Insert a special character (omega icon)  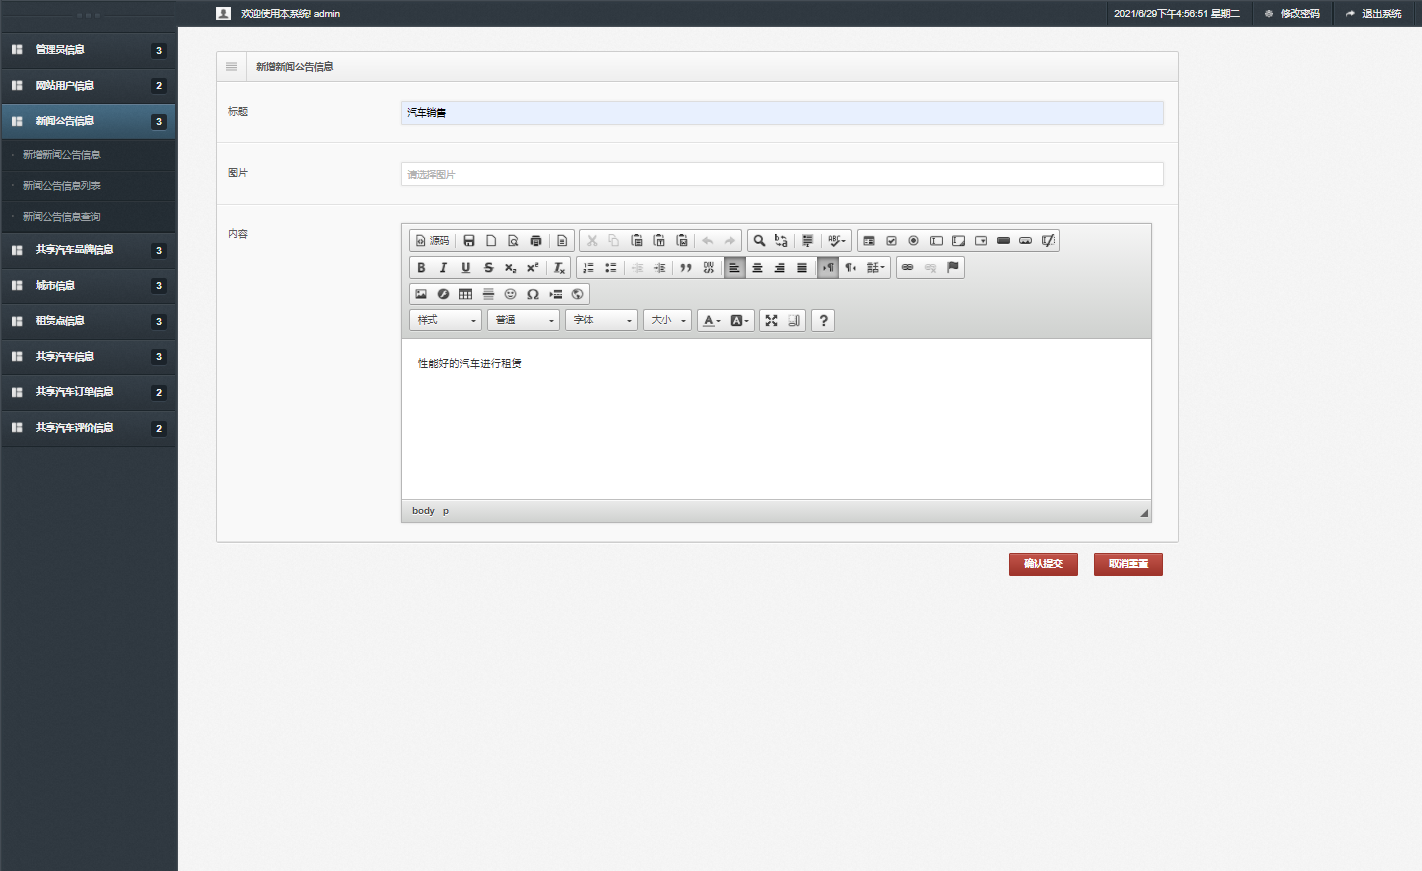click(x=533, y=294)
